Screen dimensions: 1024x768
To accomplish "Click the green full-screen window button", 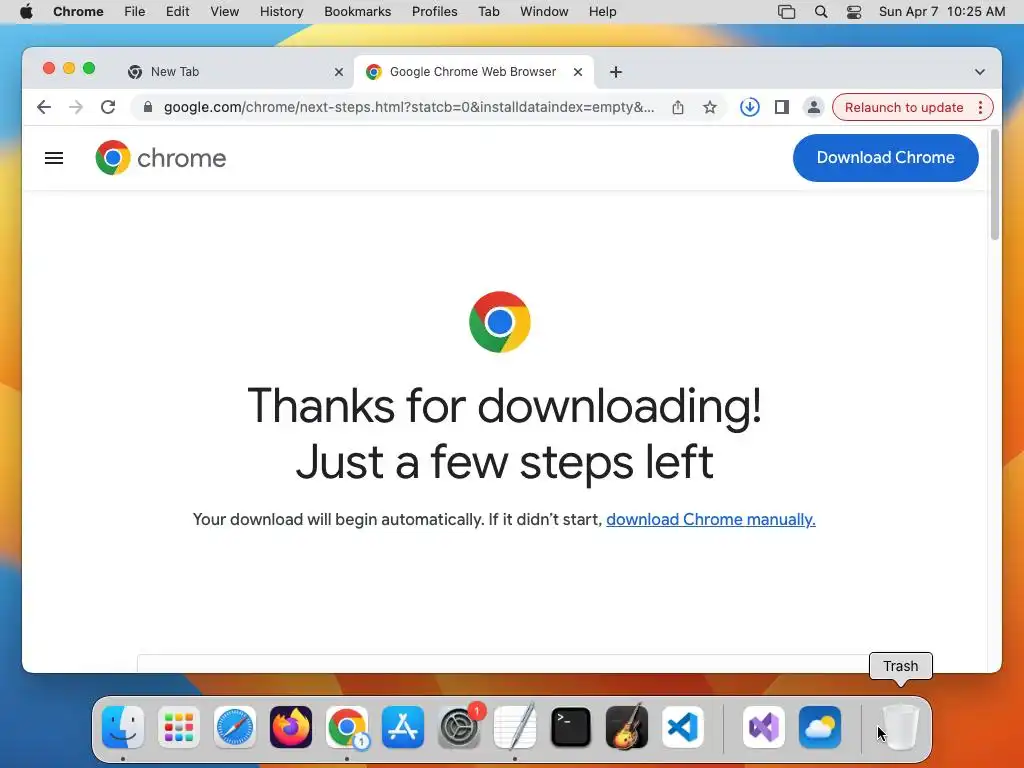I will point(89,69).
